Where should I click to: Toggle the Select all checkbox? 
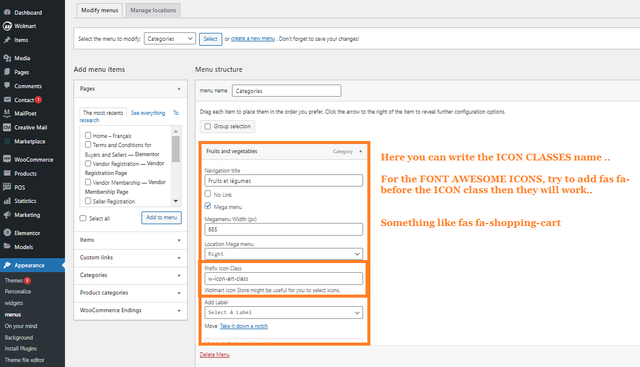click(83, 218)
